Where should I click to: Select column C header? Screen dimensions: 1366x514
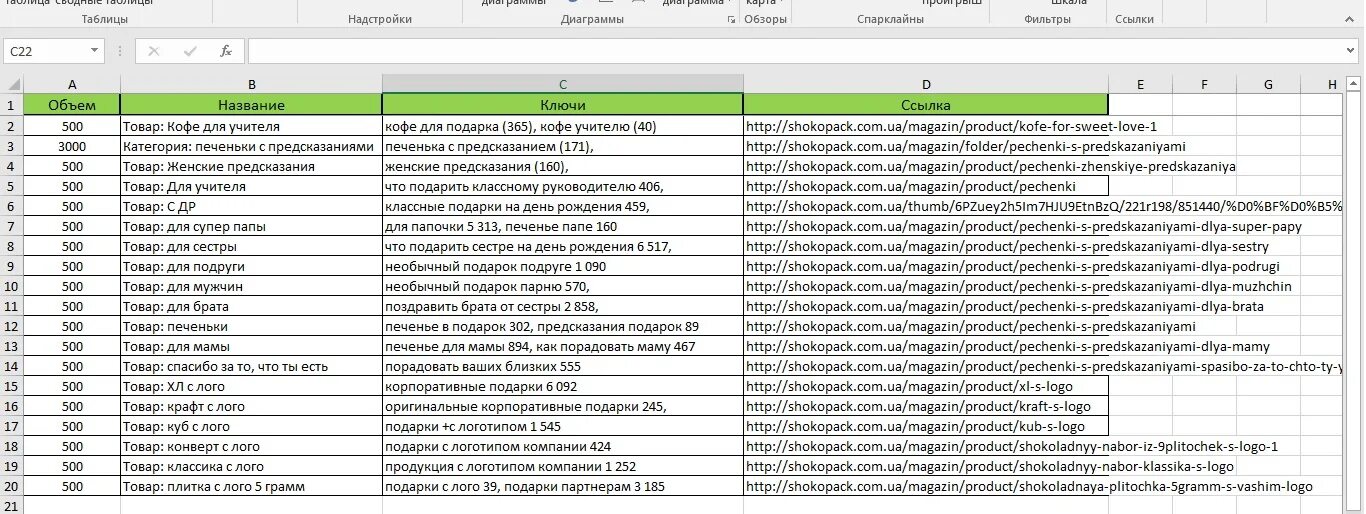(563, 85)
